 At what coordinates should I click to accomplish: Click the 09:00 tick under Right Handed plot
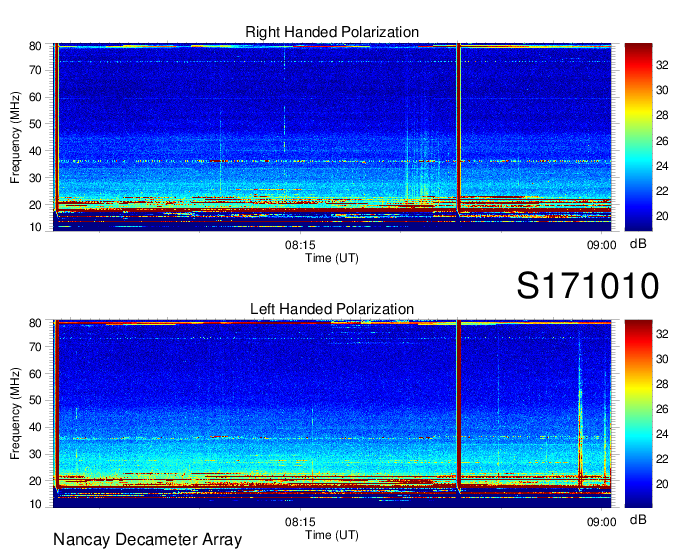tap(602, 245)
